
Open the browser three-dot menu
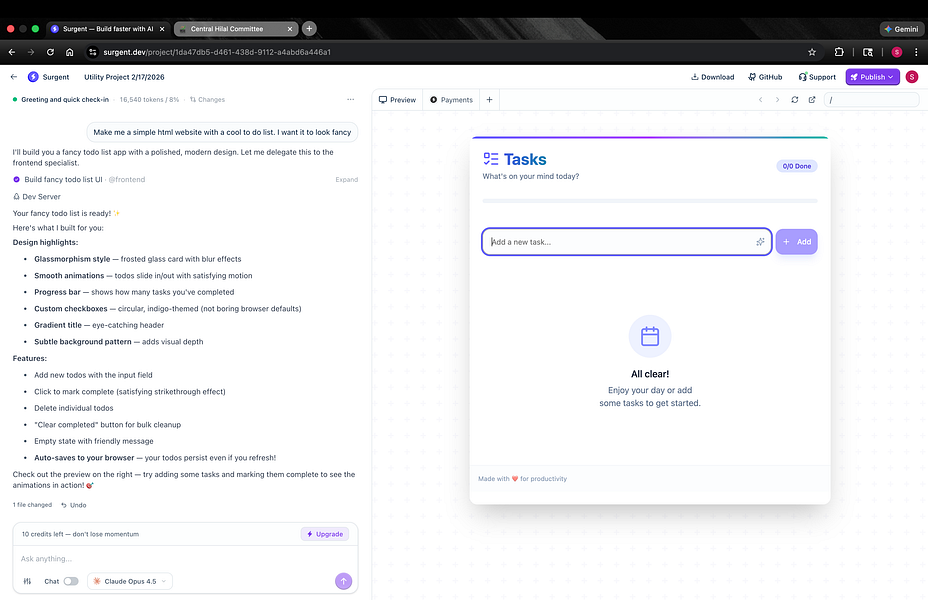click(x=916, y=52)
